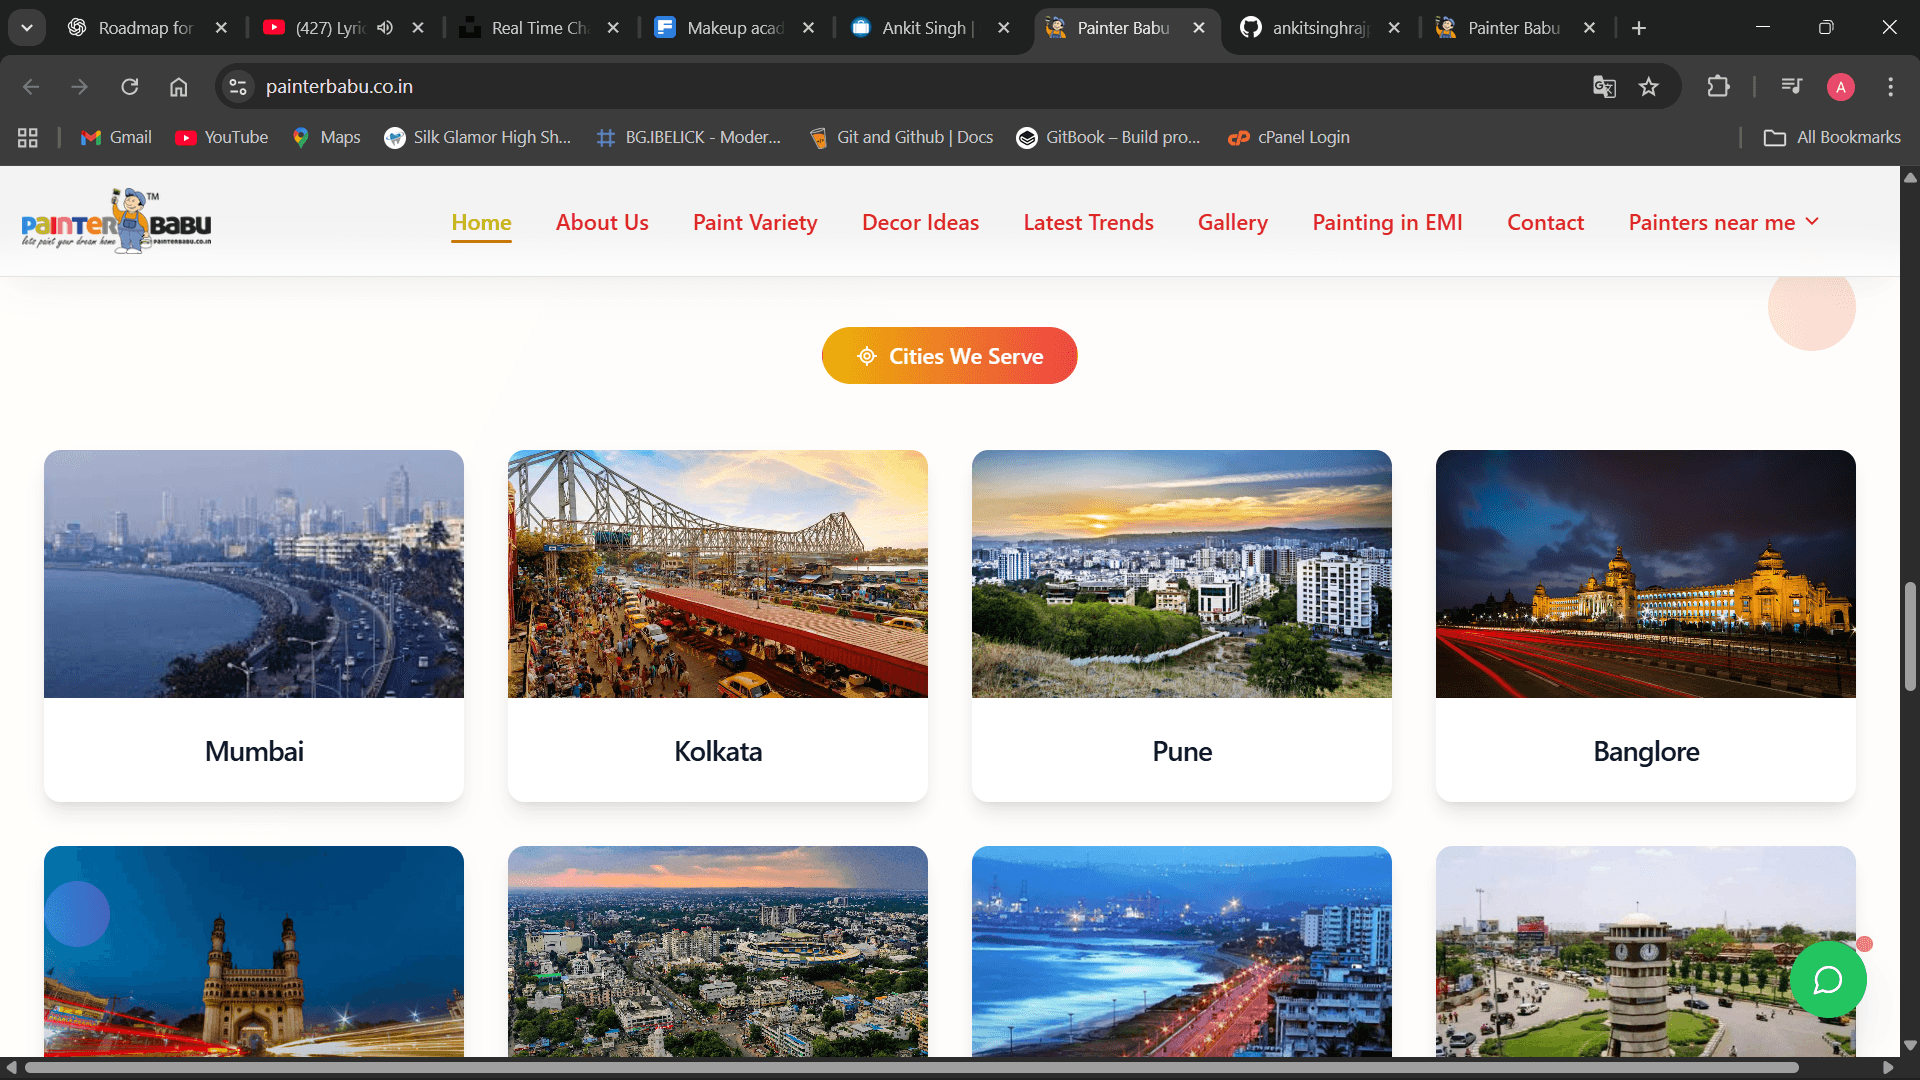Open the green chat widget icon
The image size is (1920, 1080).
[x=1827, y=979]
